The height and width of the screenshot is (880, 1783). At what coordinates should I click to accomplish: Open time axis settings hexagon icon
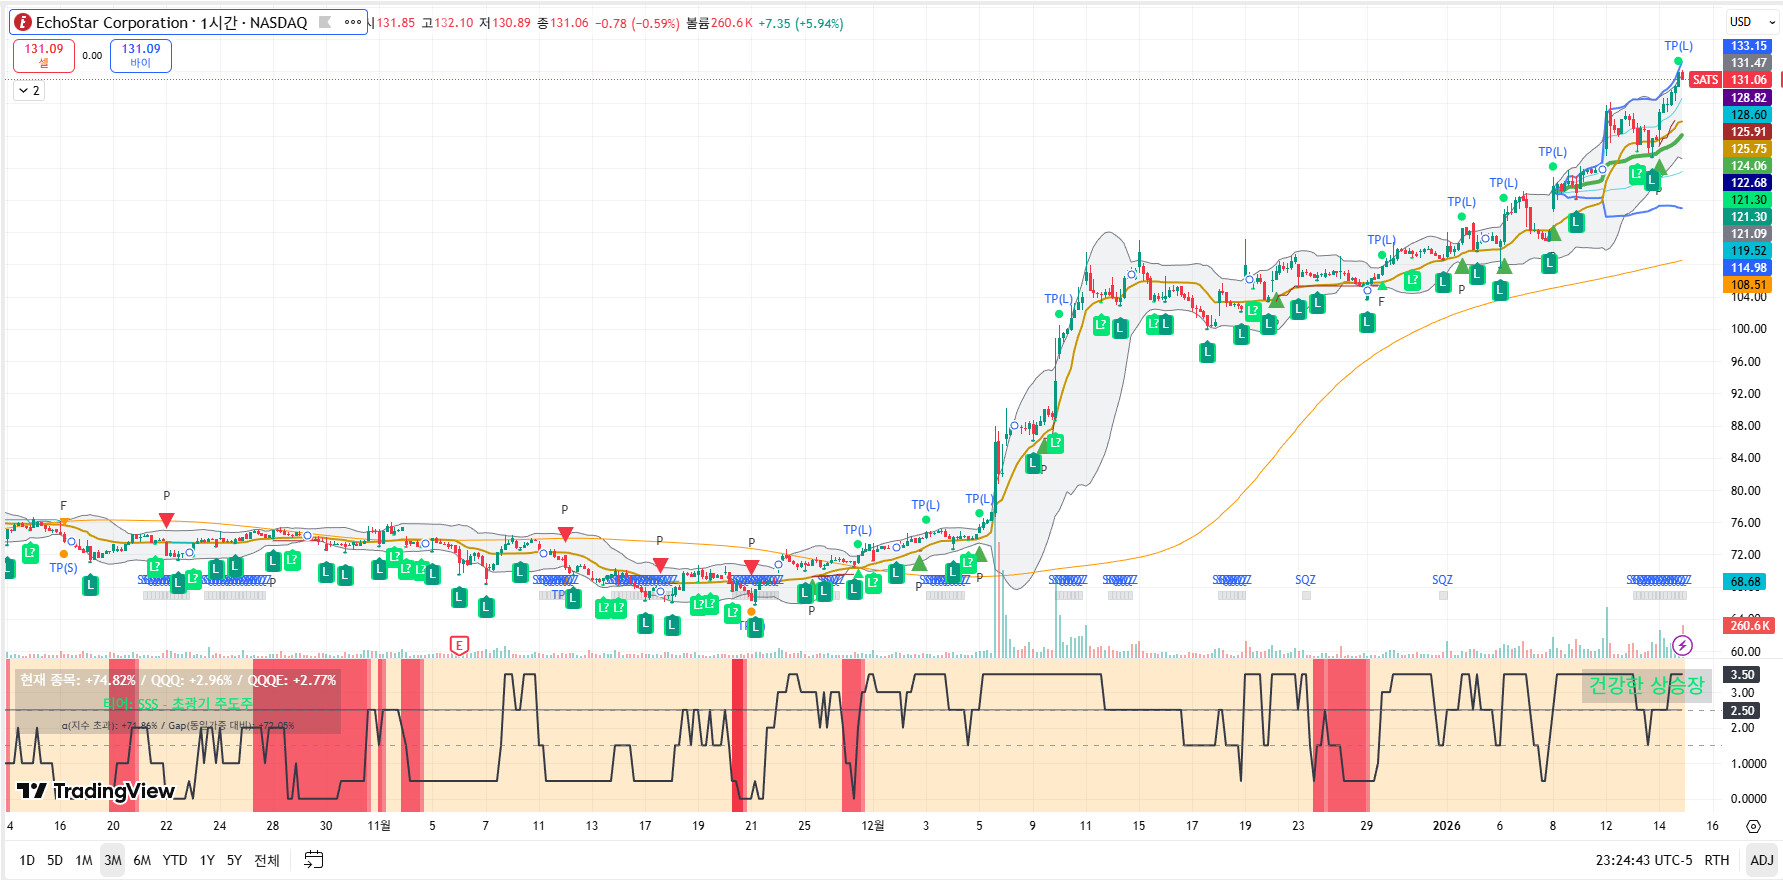click(x=1753, y=826)
